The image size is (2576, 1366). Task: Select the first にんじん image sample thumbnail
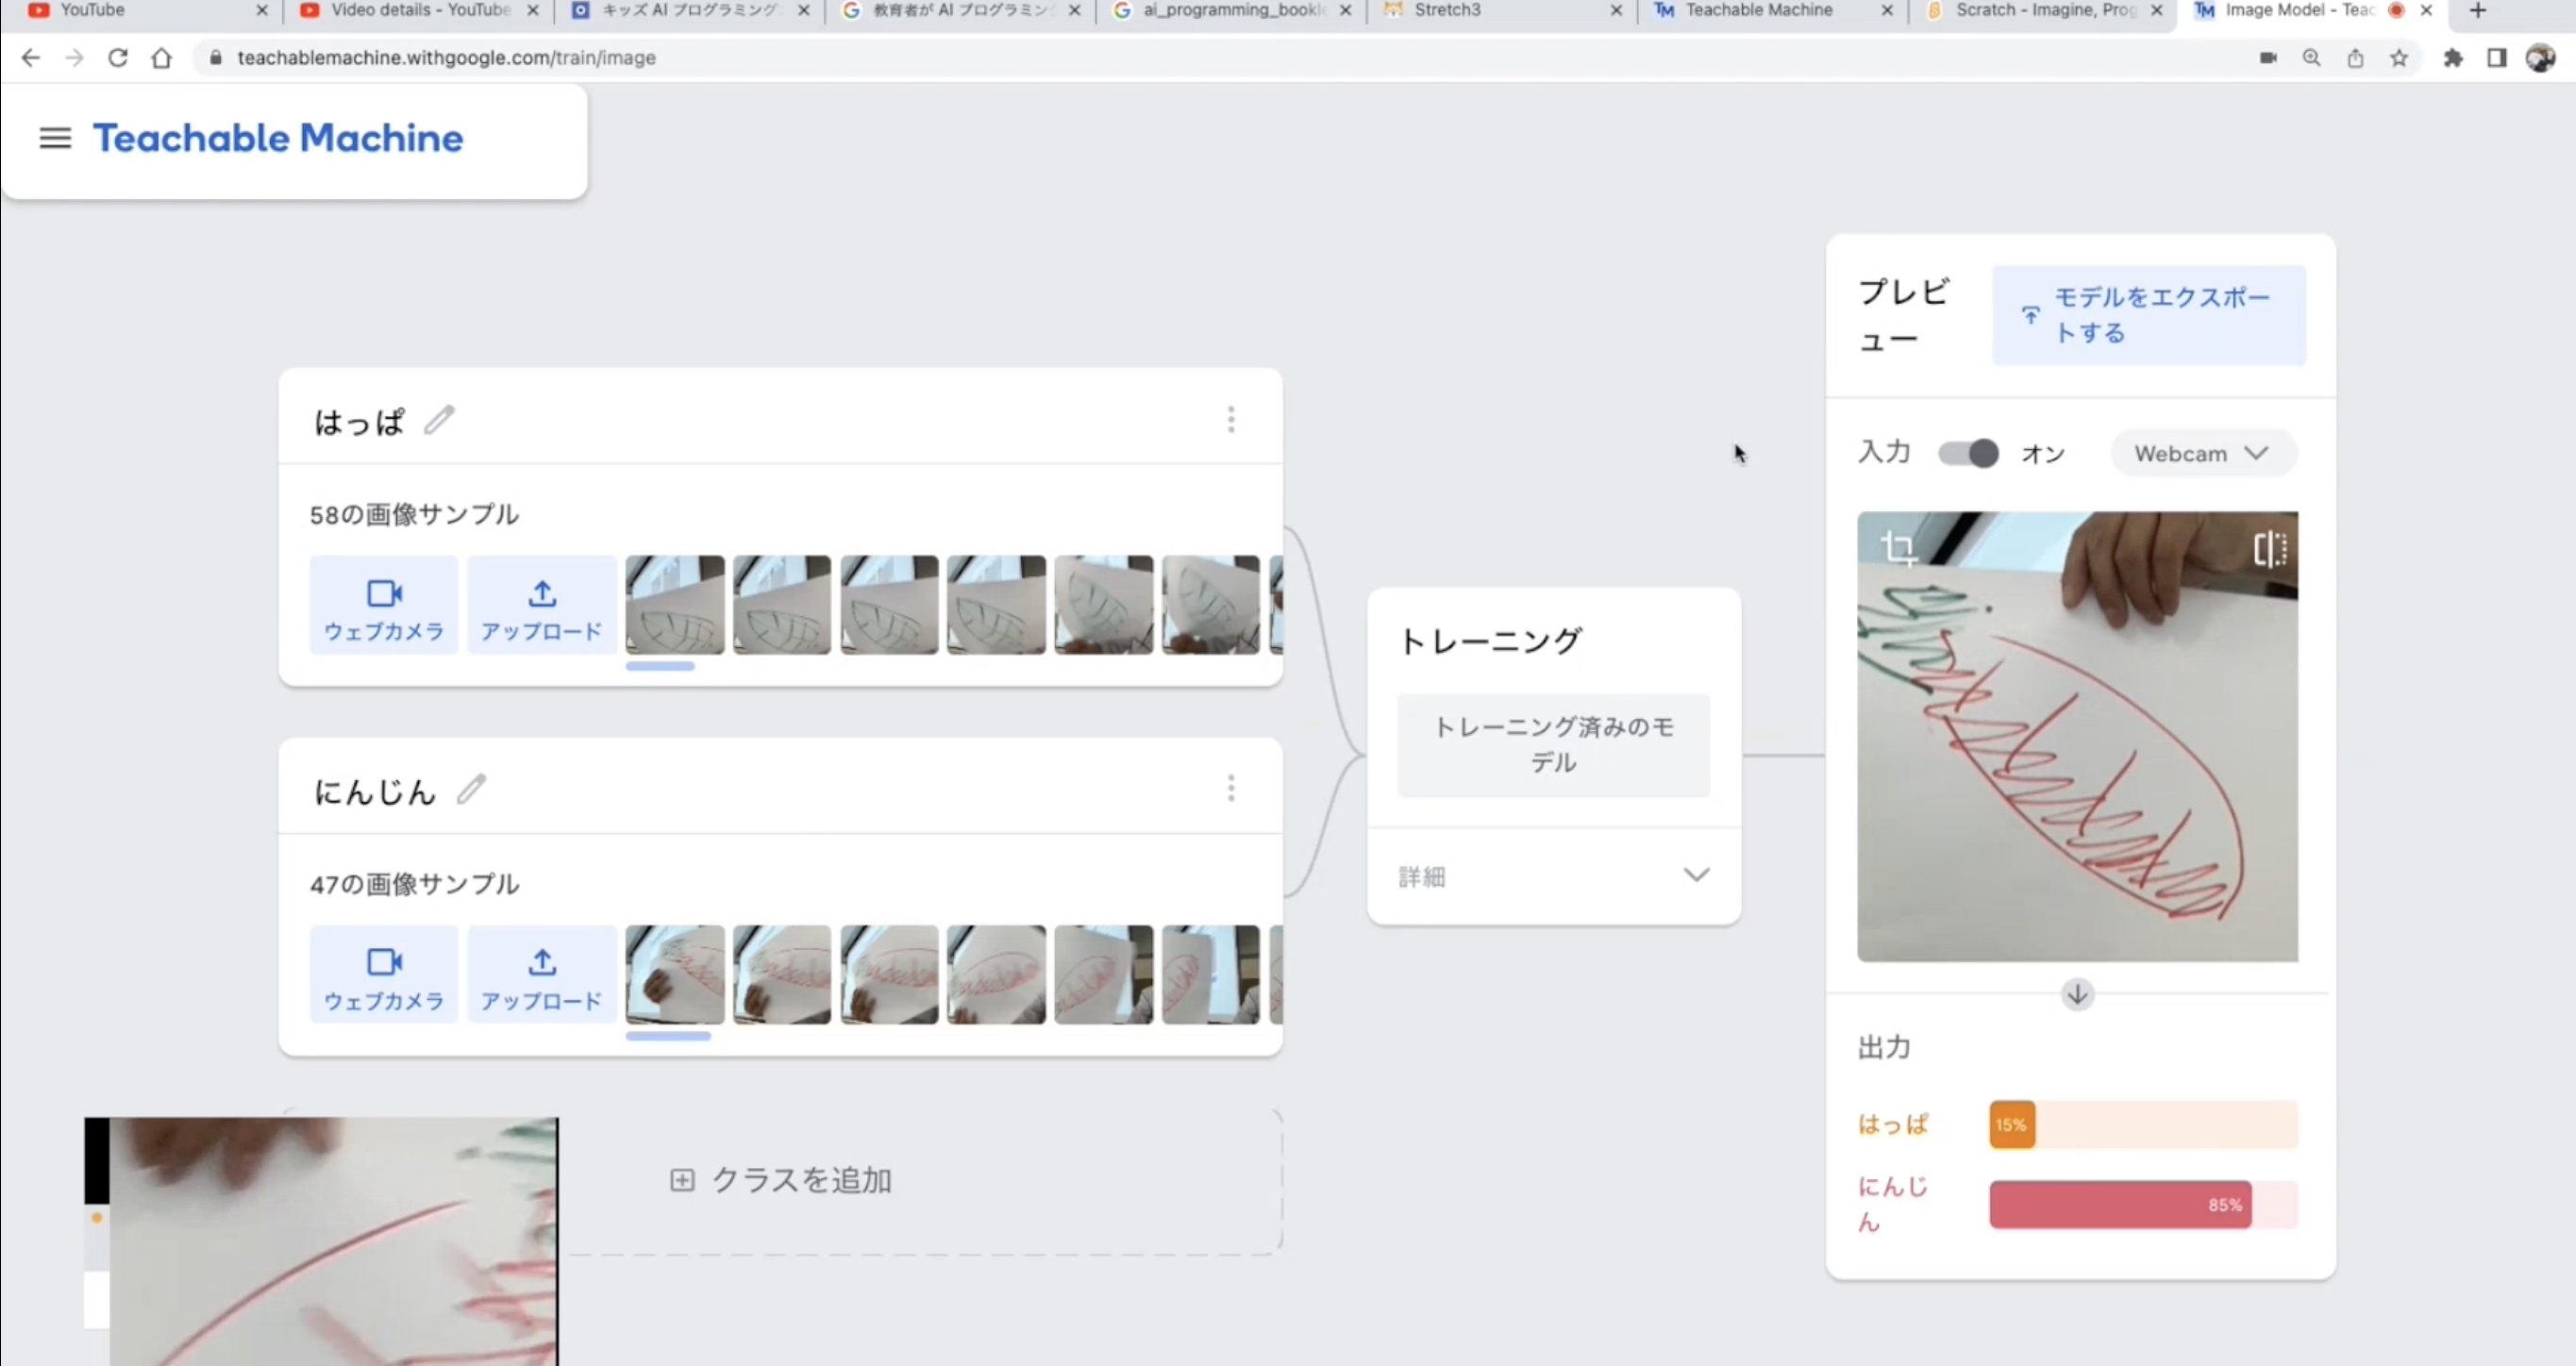(675, 975)
